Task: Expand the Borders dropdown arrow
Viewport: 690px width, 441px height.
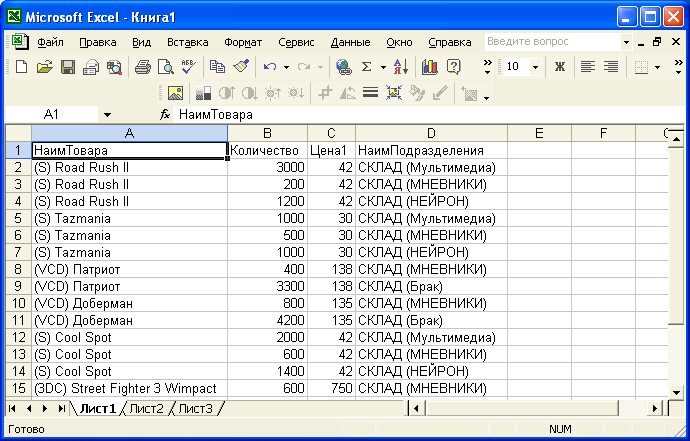Action: click(657, 67)
